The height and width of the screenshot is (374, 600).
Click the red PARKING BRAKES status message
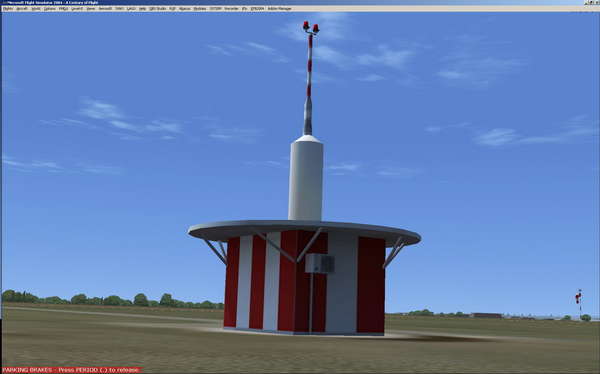72,370
